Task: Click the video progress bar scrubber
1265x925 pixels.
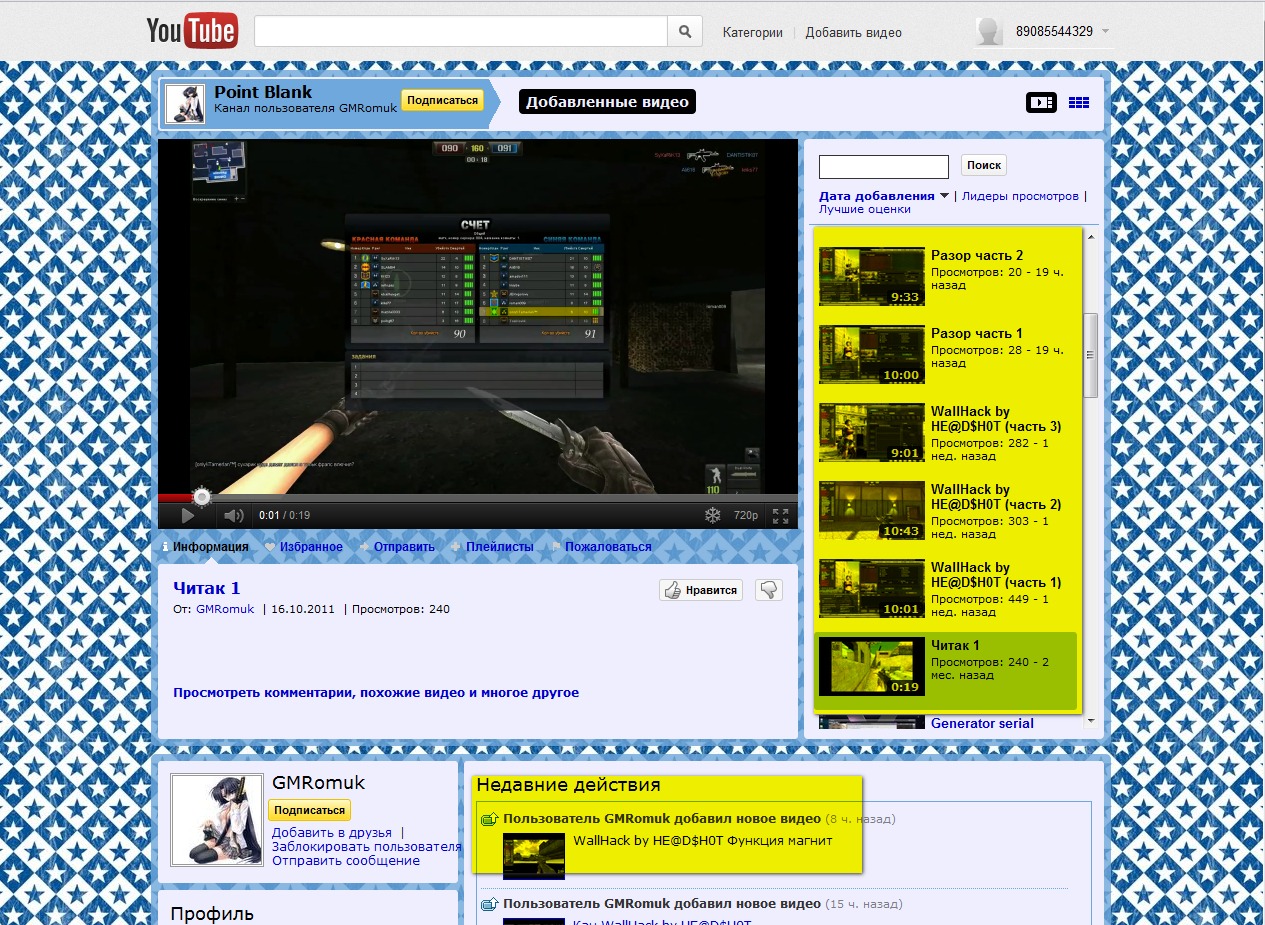Action: (x=202, y=496)
